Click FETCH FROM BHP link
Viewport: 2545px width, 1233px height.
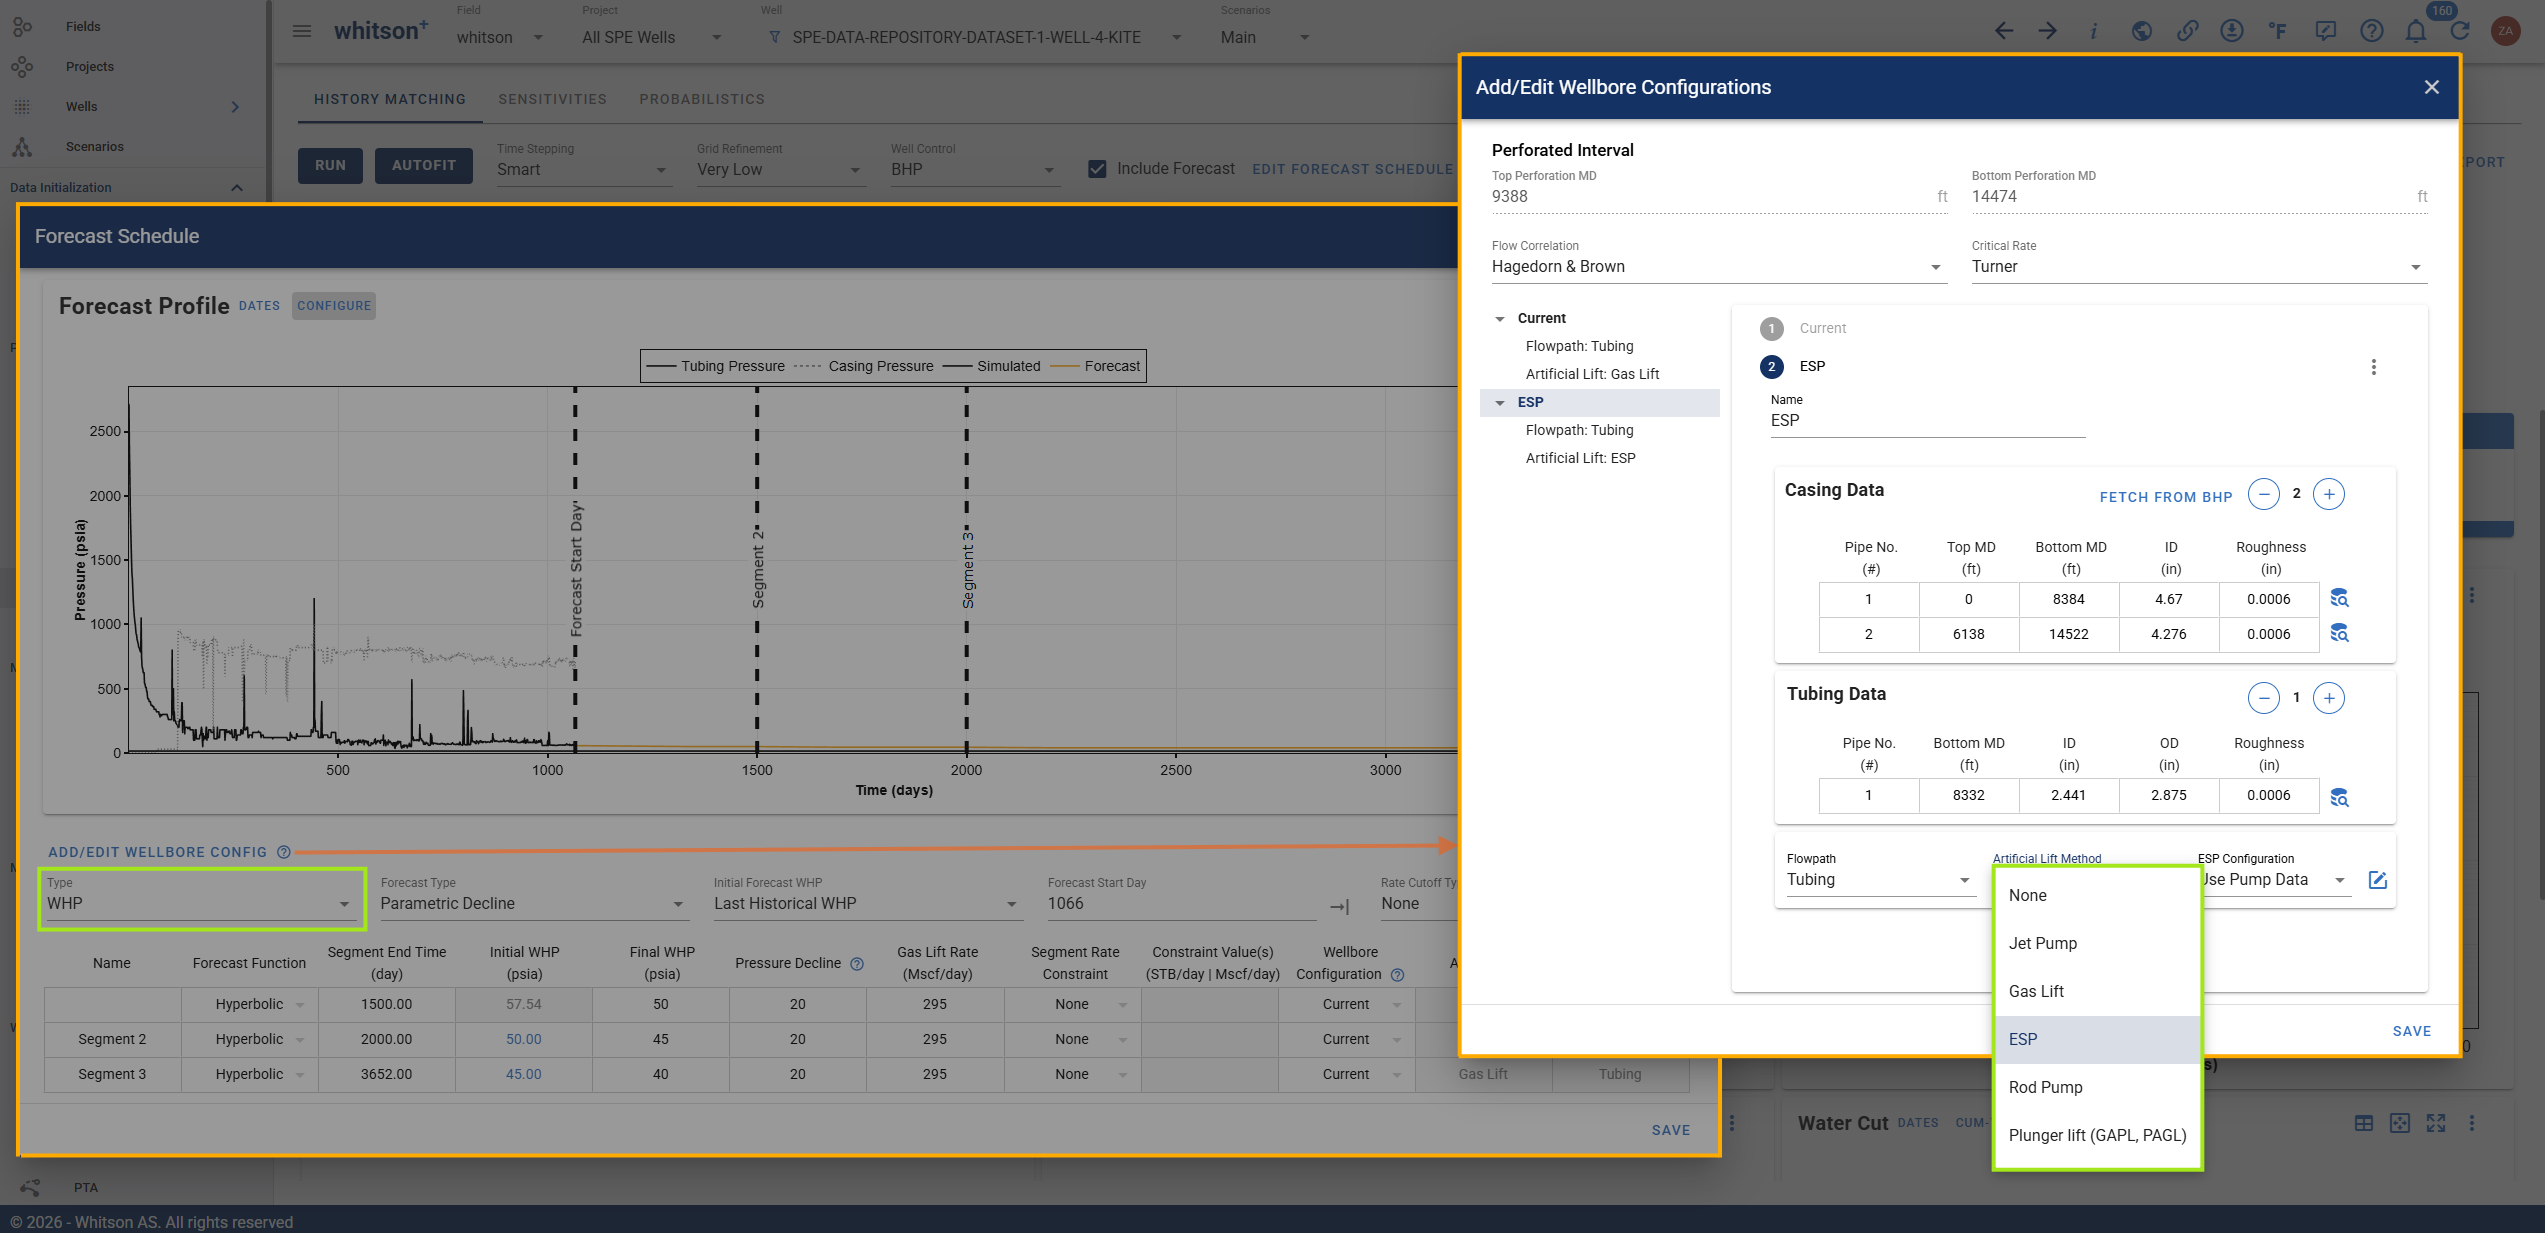point(2165,497)
